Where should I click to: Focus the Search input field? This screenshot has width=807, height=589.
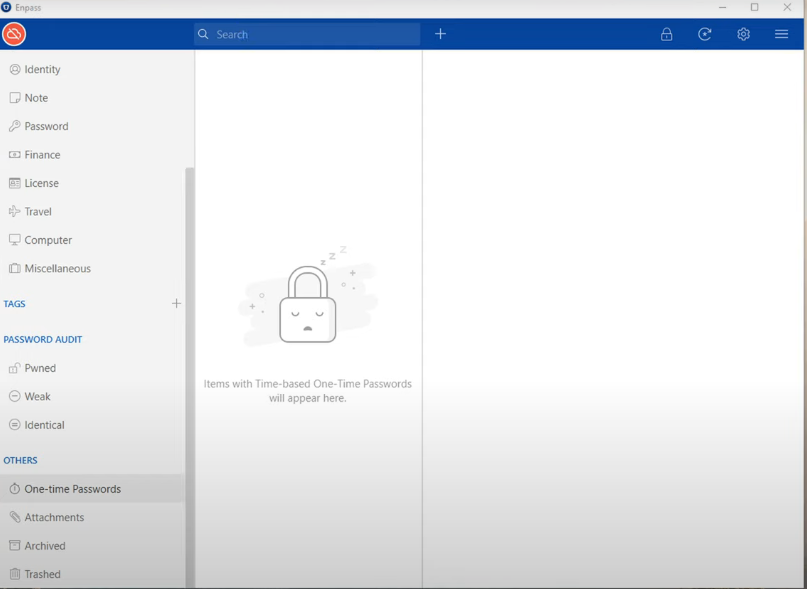tap(307, 34)
